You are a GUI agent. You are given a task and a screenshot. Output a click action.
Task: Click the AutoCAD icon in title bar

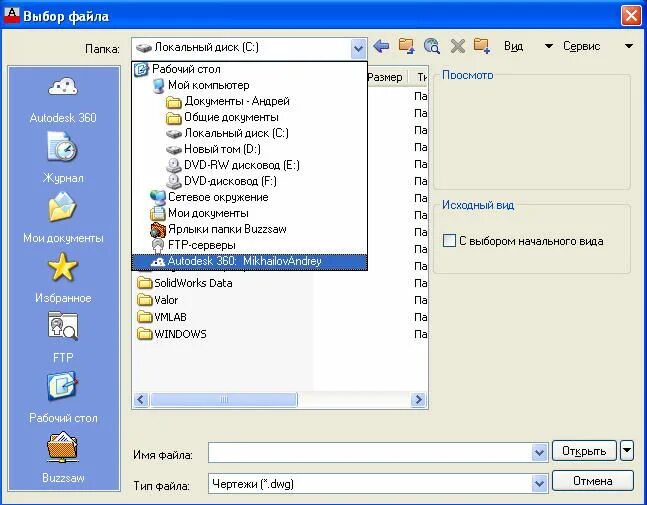12,15
